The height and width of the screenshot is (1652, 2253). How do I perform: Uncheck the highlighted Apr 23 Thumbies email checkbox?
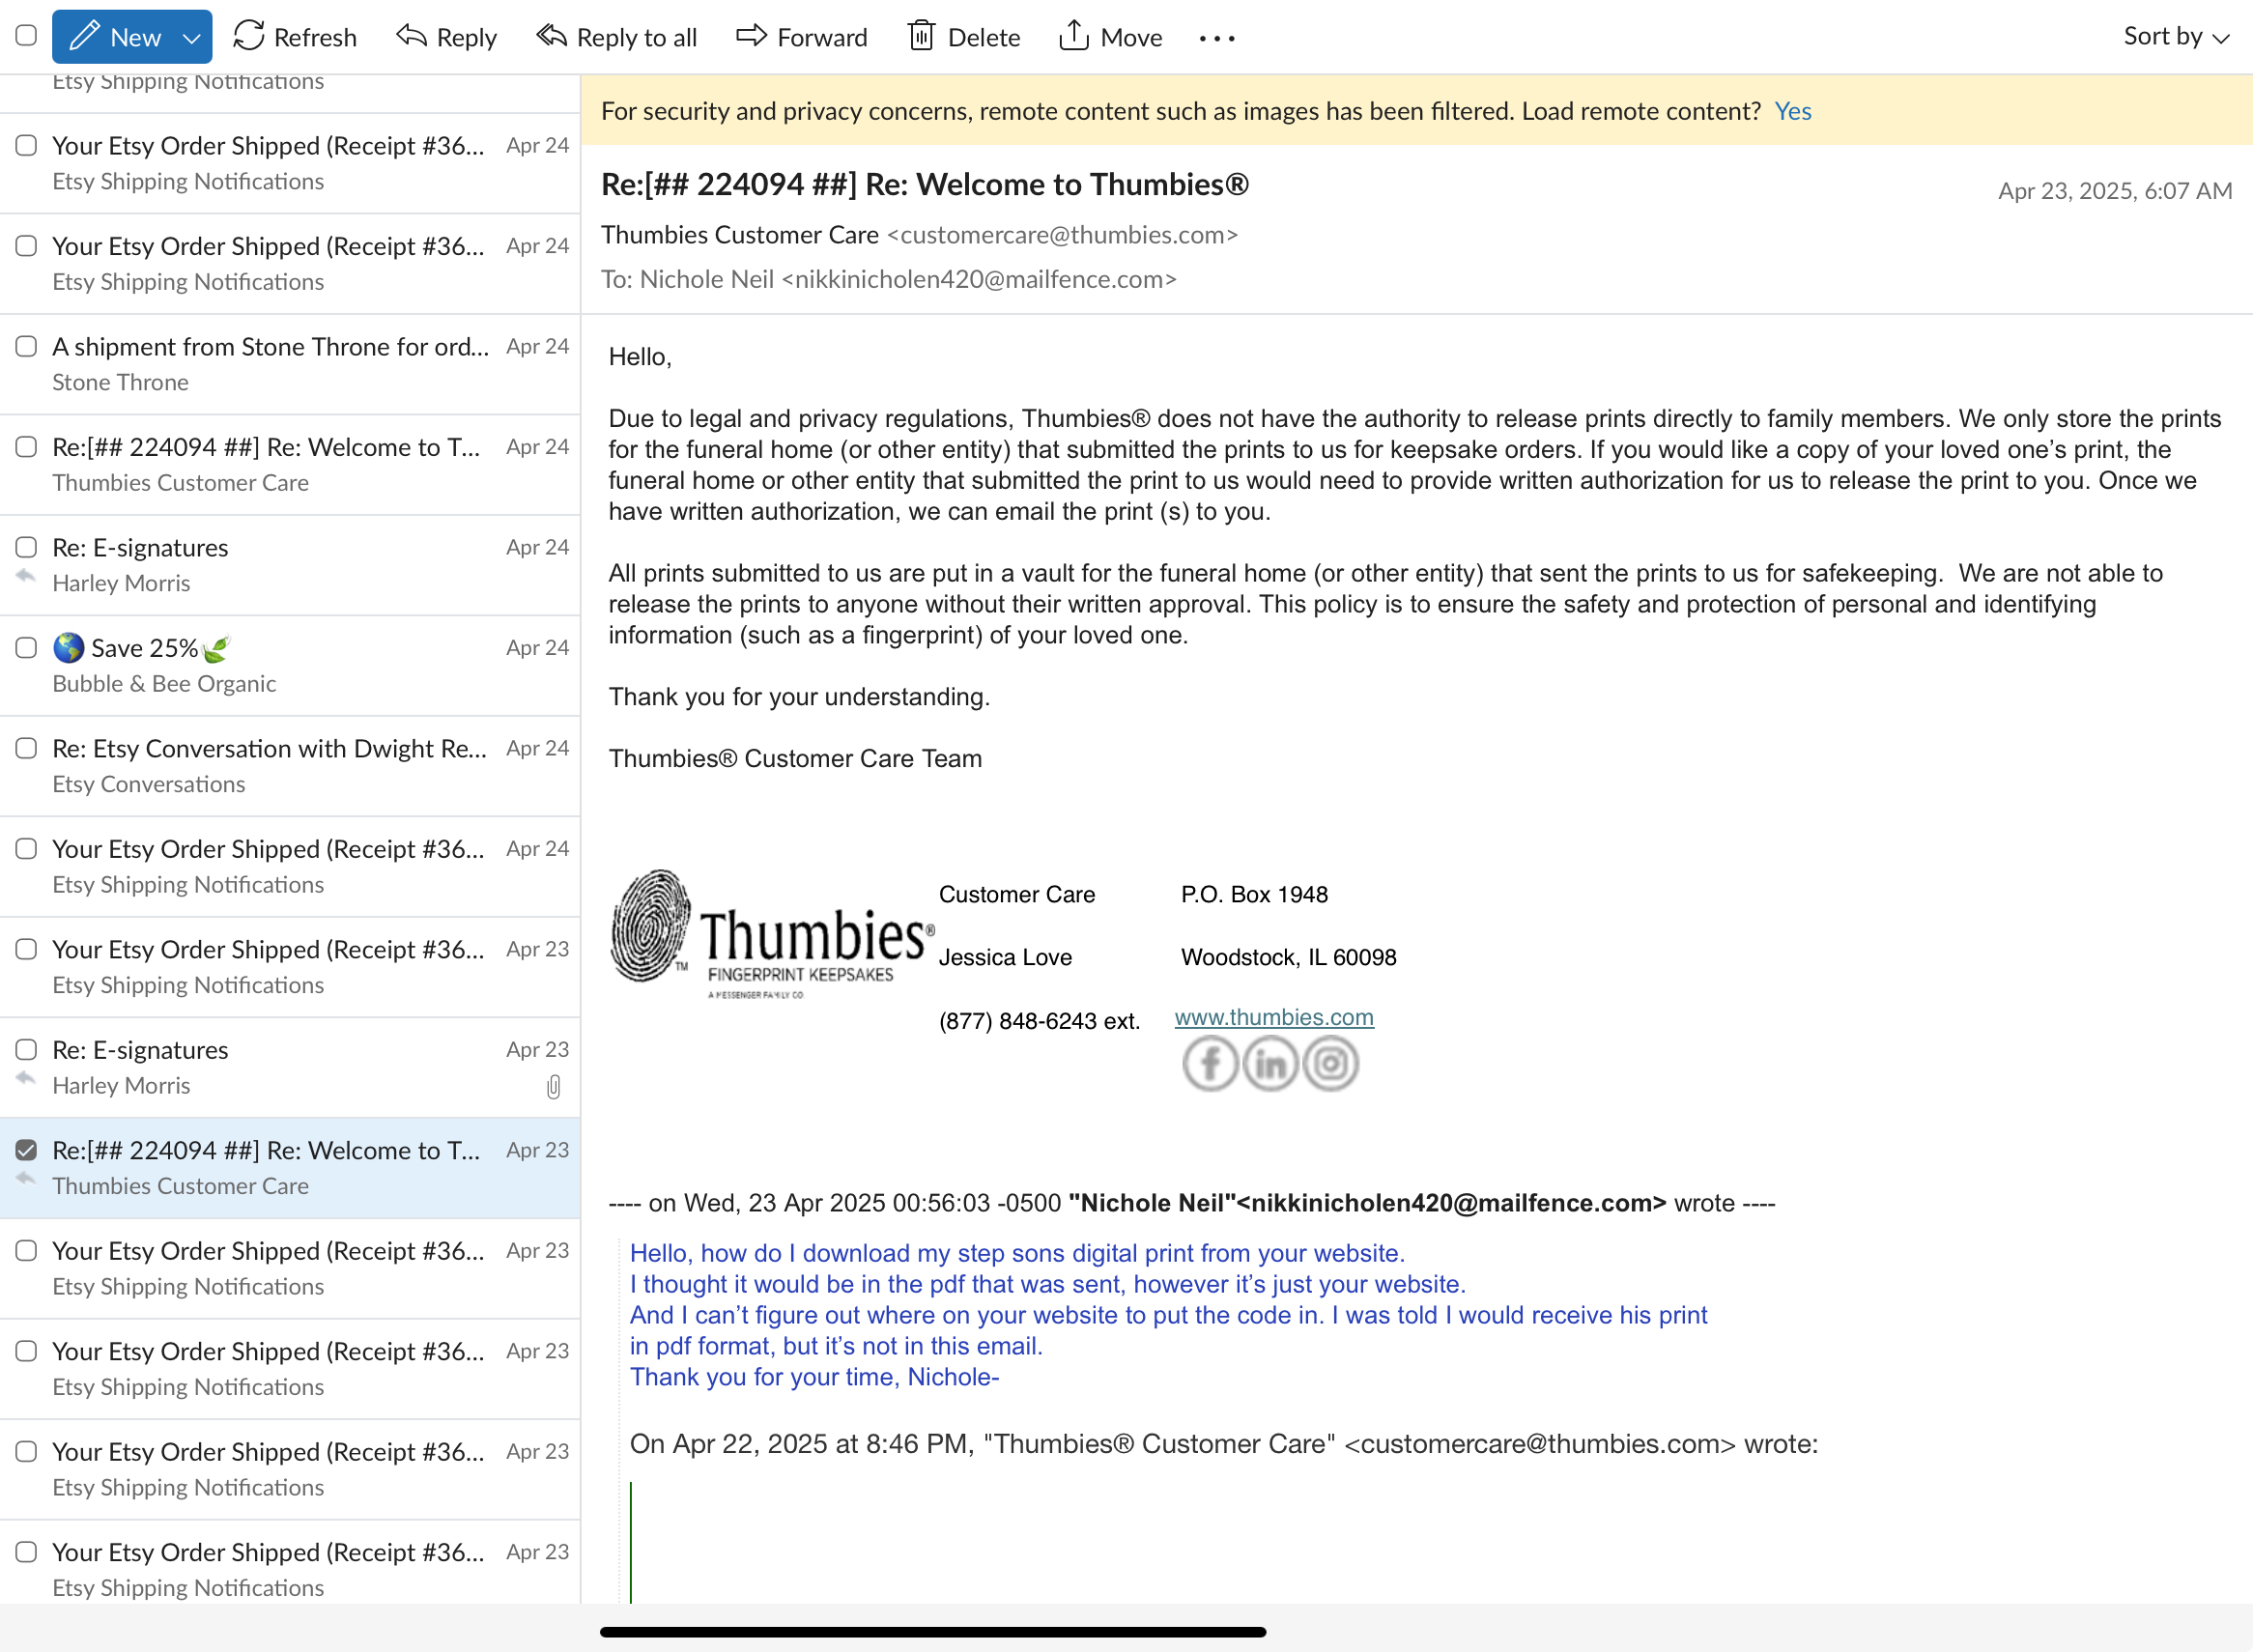pyautogui.click(x=27, y=1150)
